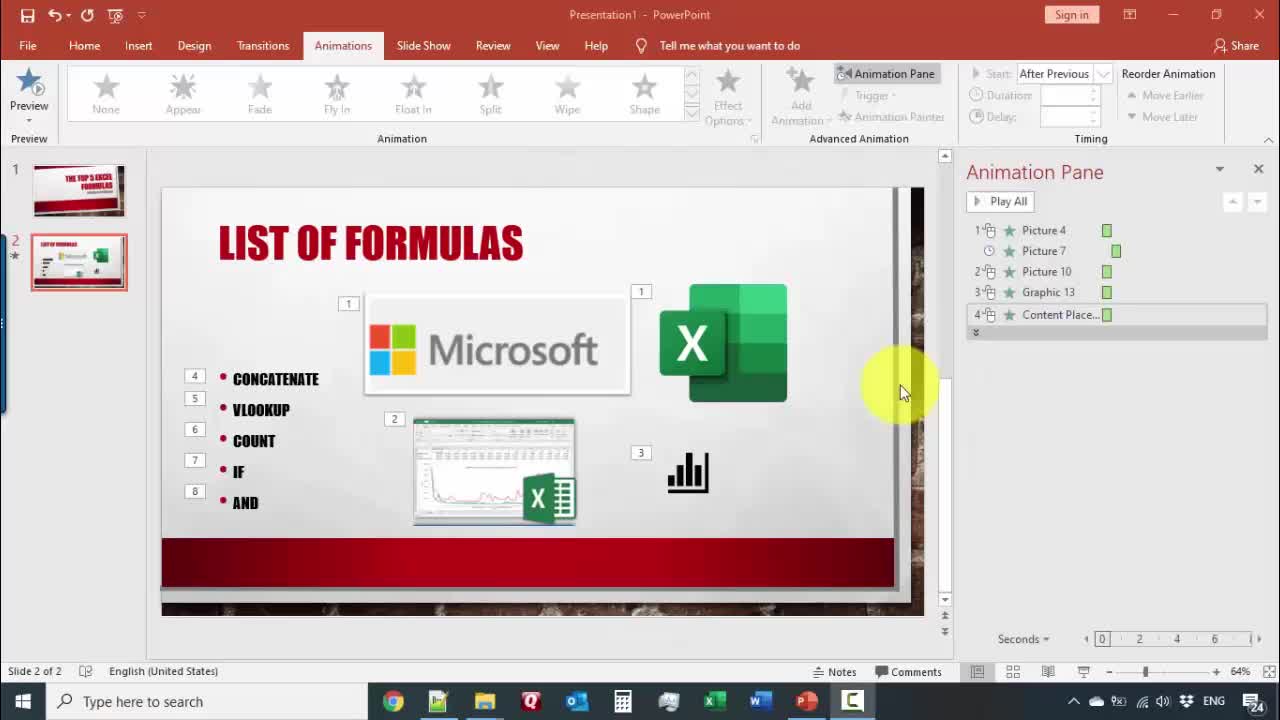Click the Save icon in the title bar

(x=27, y=15)
